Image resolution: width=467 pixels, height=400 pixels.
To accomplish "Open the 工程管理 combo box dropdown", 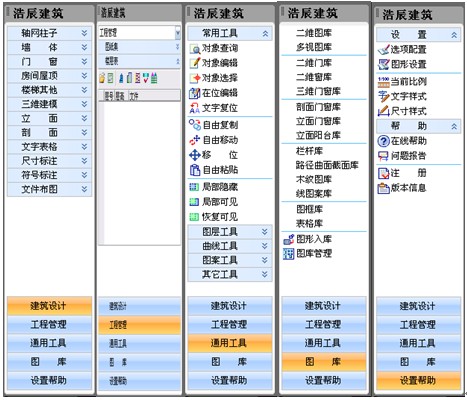I will (x=178, y=33).
